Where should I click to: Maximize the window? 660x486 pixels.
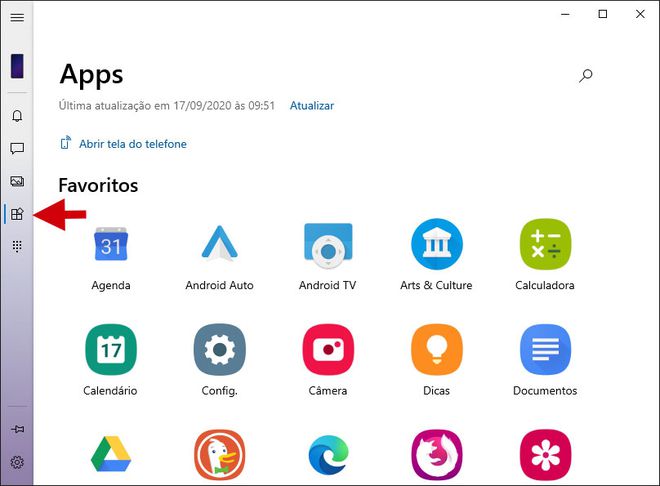(603, 14)
